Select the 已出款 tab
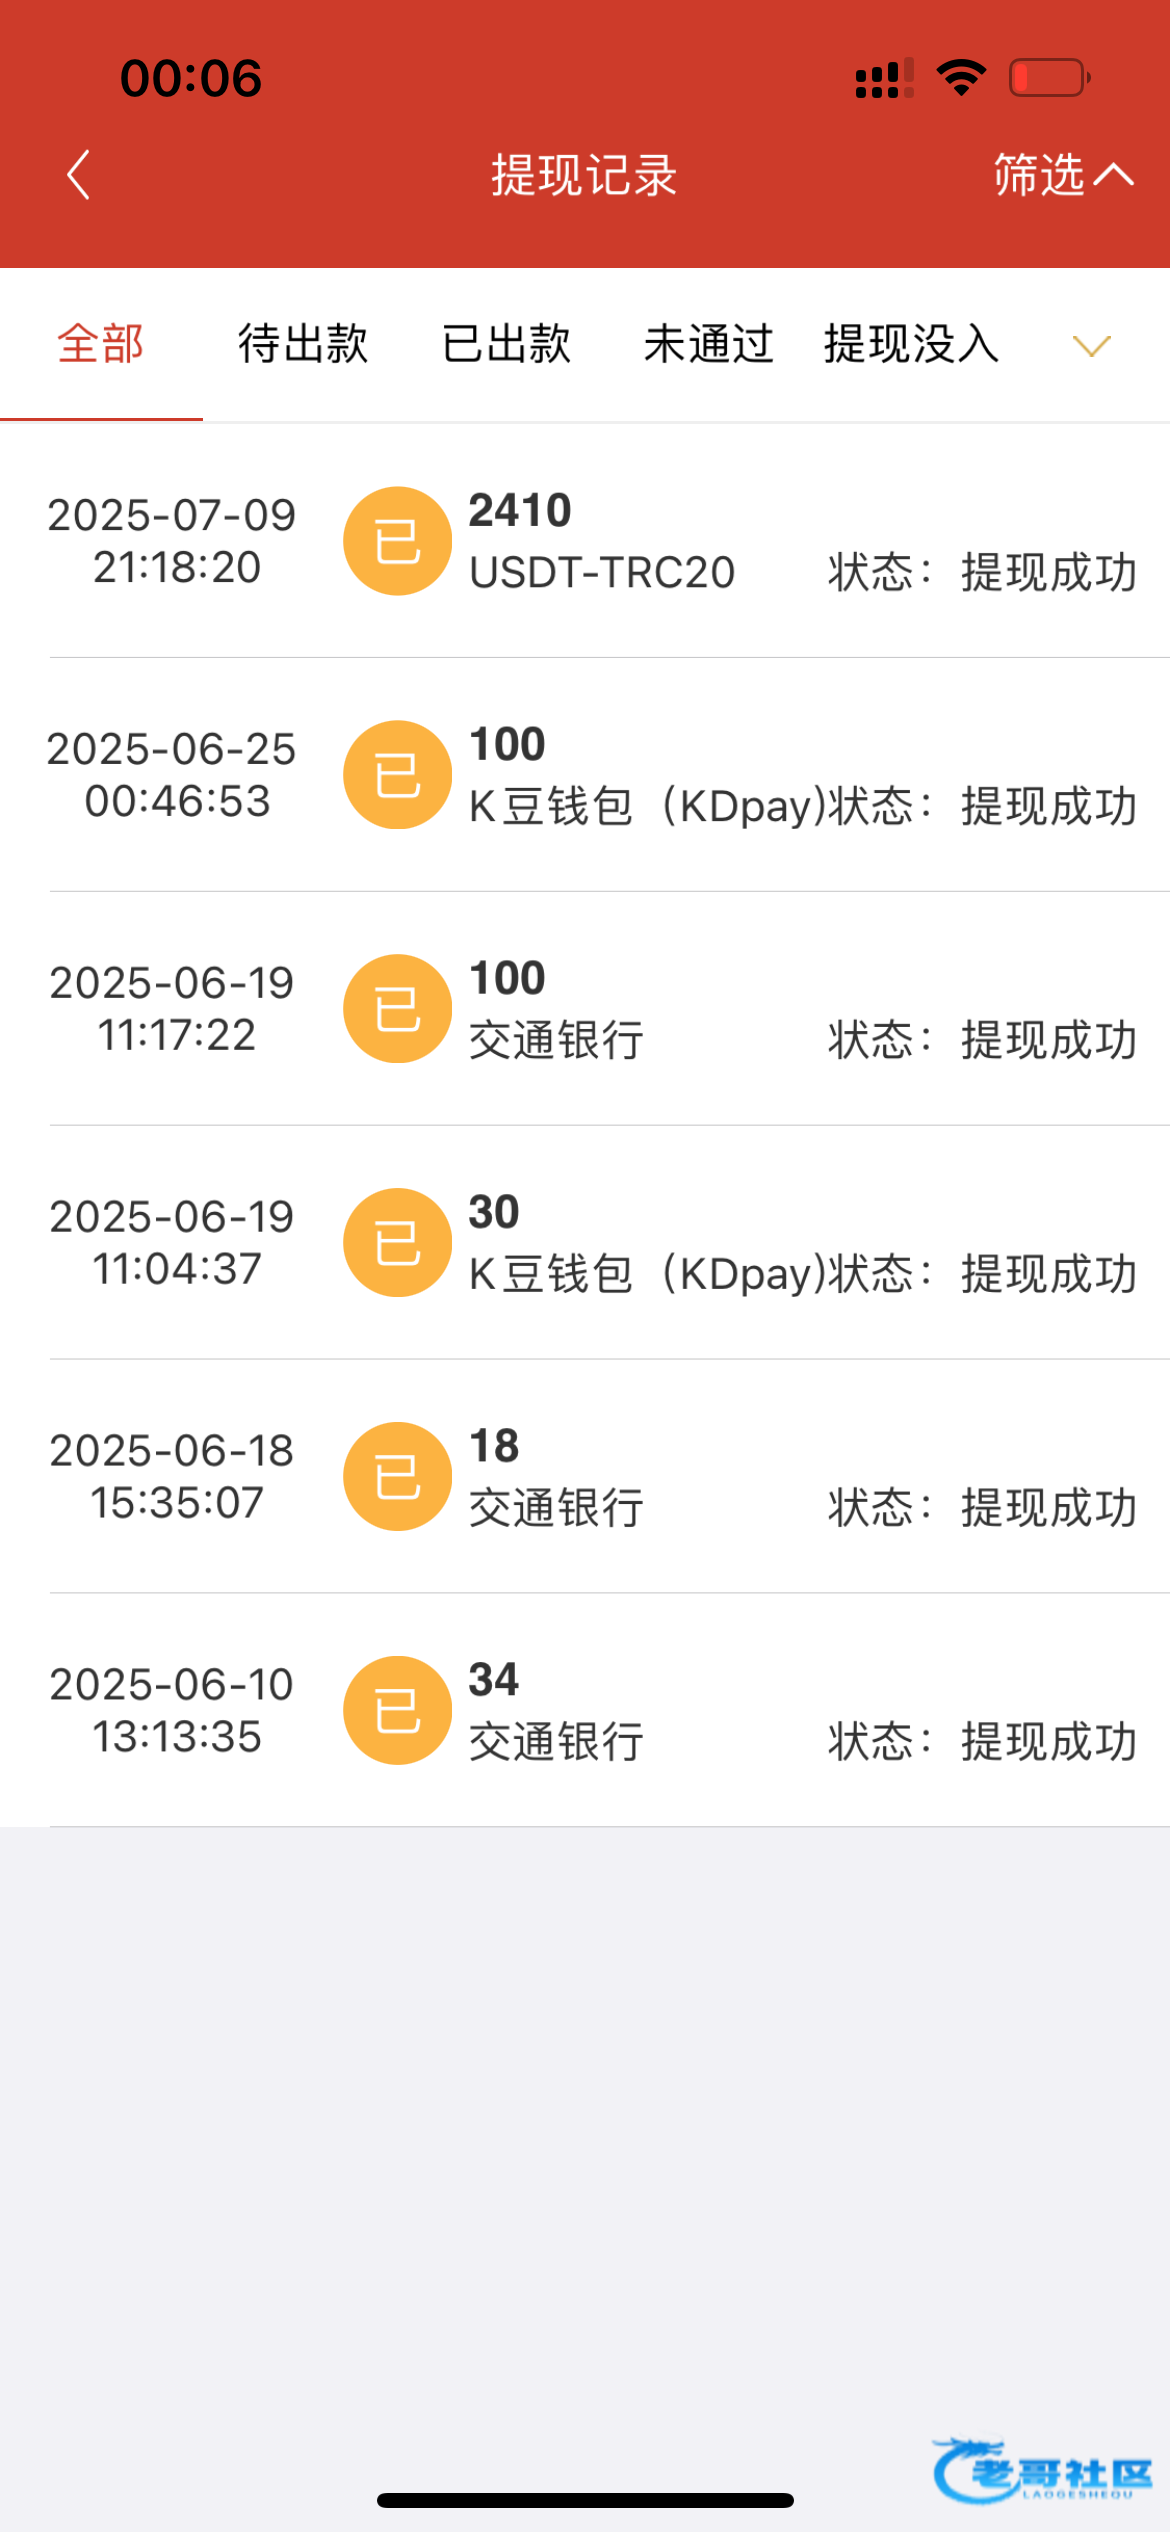This screenshot has height=2532, width=1170. click(x=506, y=344)
